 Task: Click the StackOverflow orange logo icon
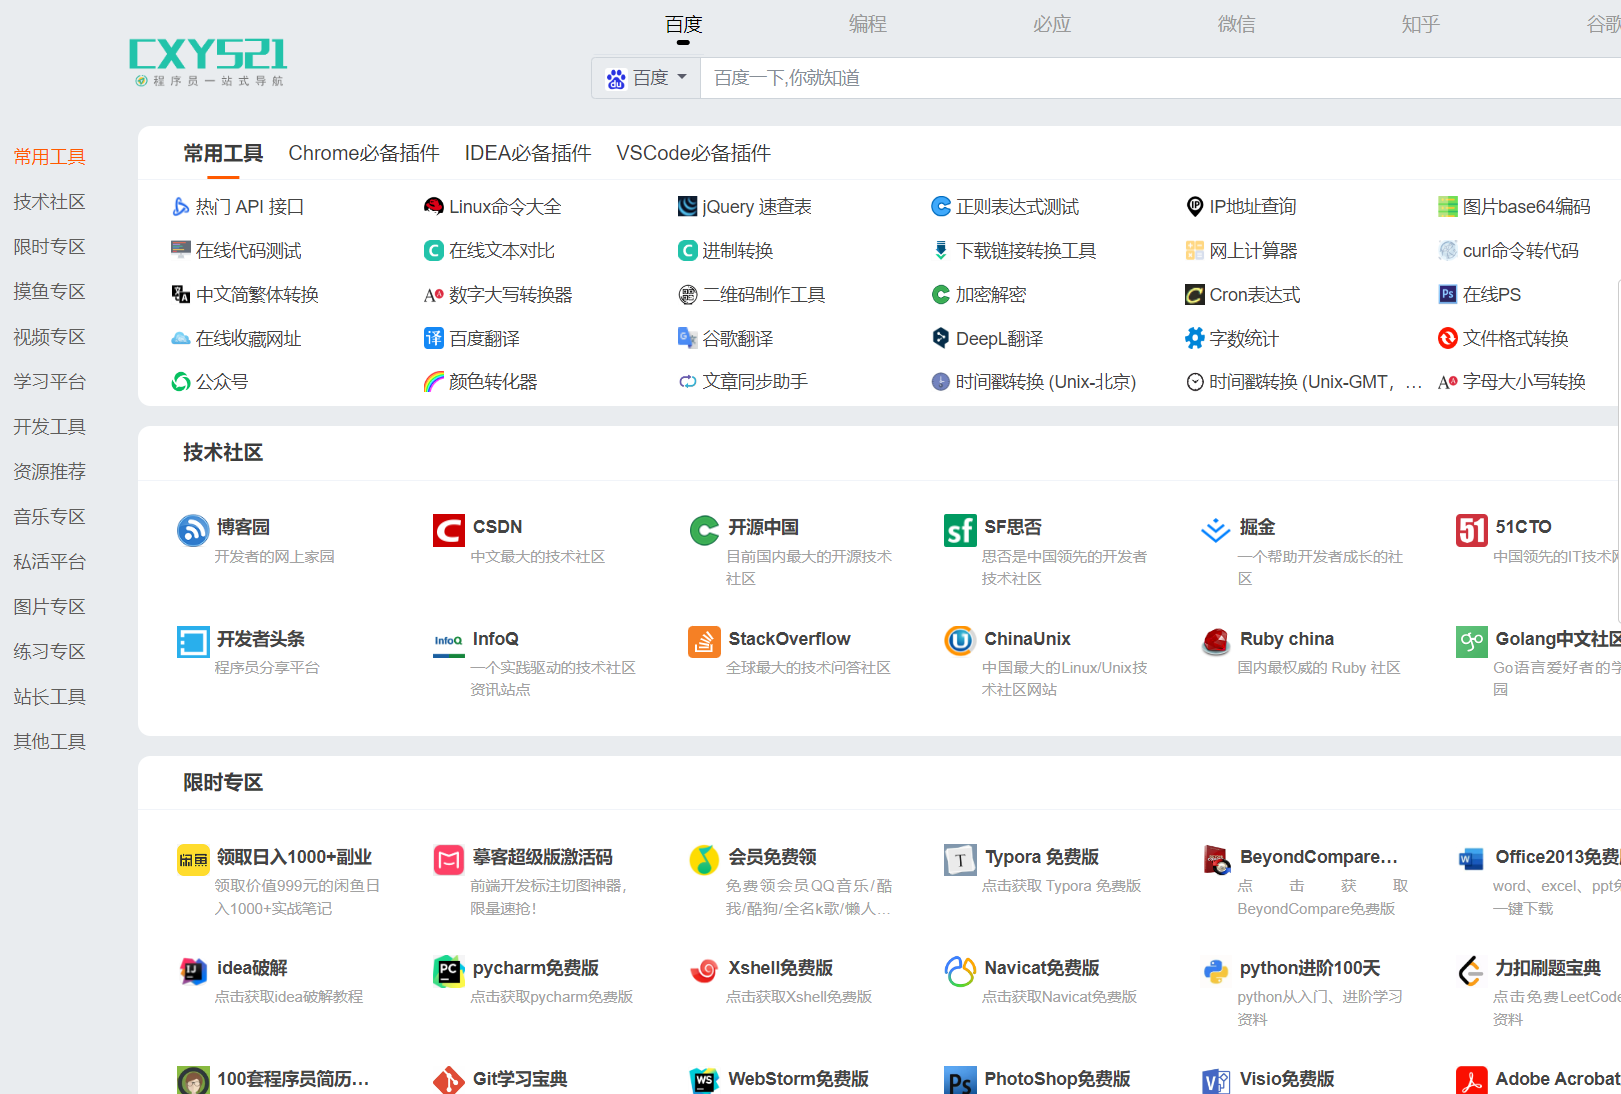704,641
